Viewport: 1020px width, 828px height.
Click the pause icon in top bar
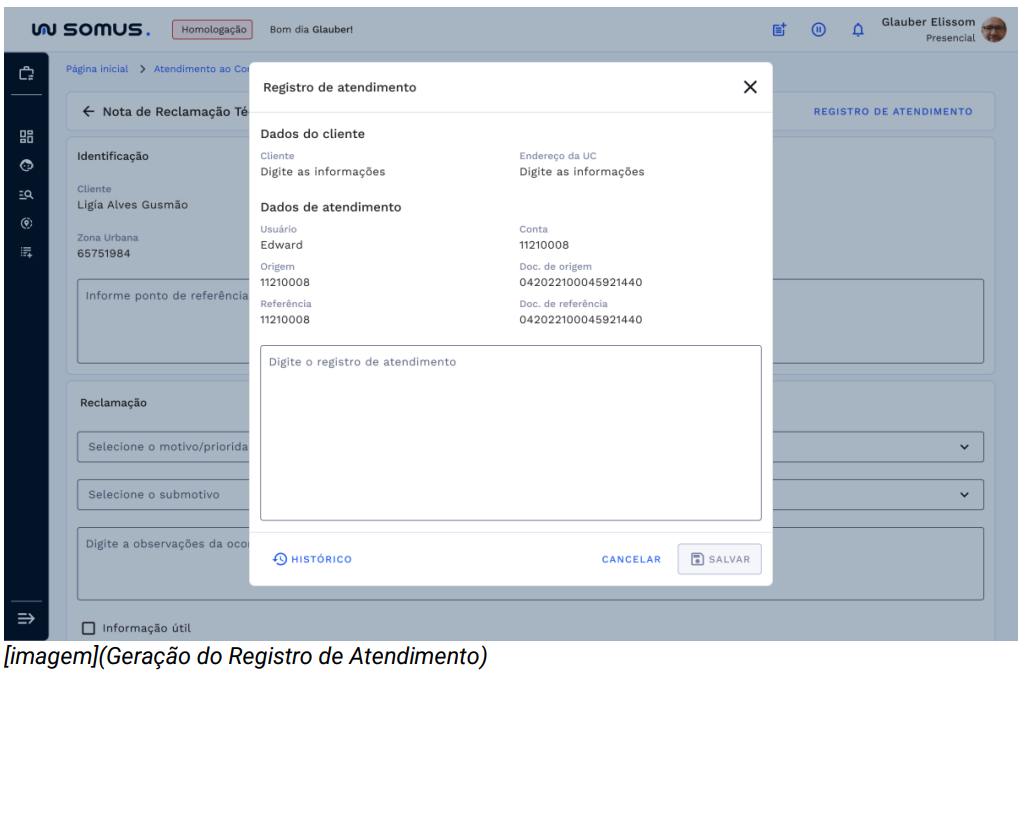click(818, 30)
